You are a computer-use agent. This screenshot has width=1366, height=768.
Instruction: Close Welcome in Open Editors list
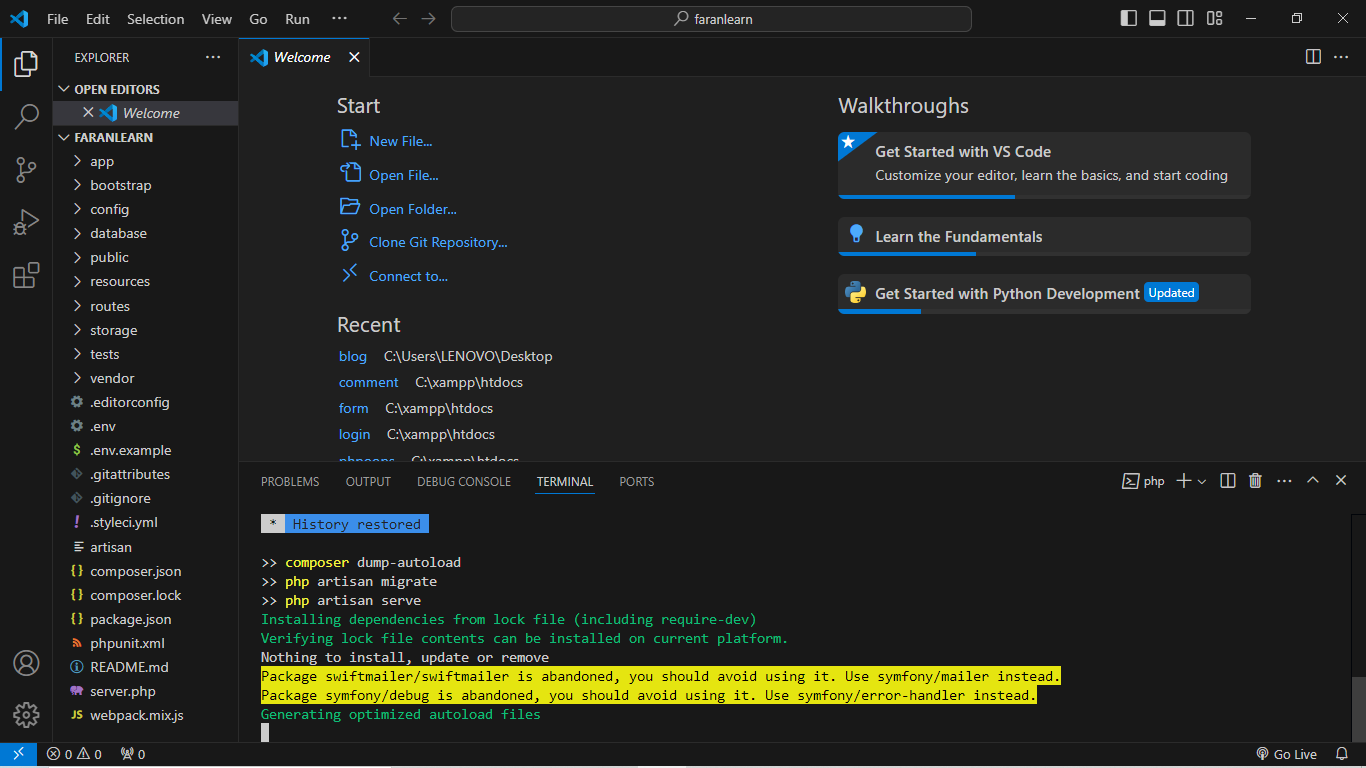[88, 113]
